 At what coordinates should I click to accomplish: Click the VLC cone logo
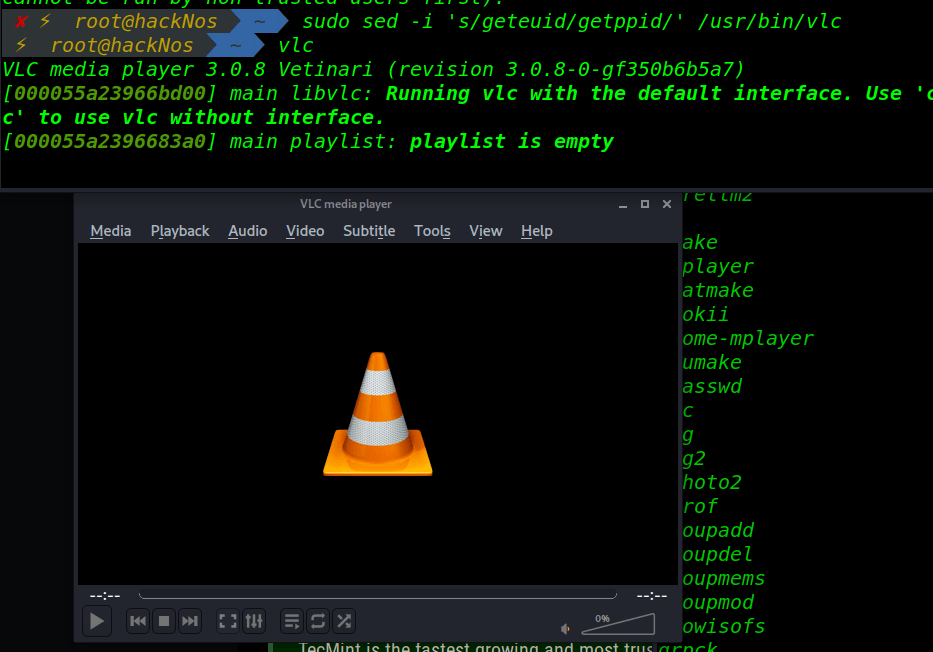(x=378, y=414)
